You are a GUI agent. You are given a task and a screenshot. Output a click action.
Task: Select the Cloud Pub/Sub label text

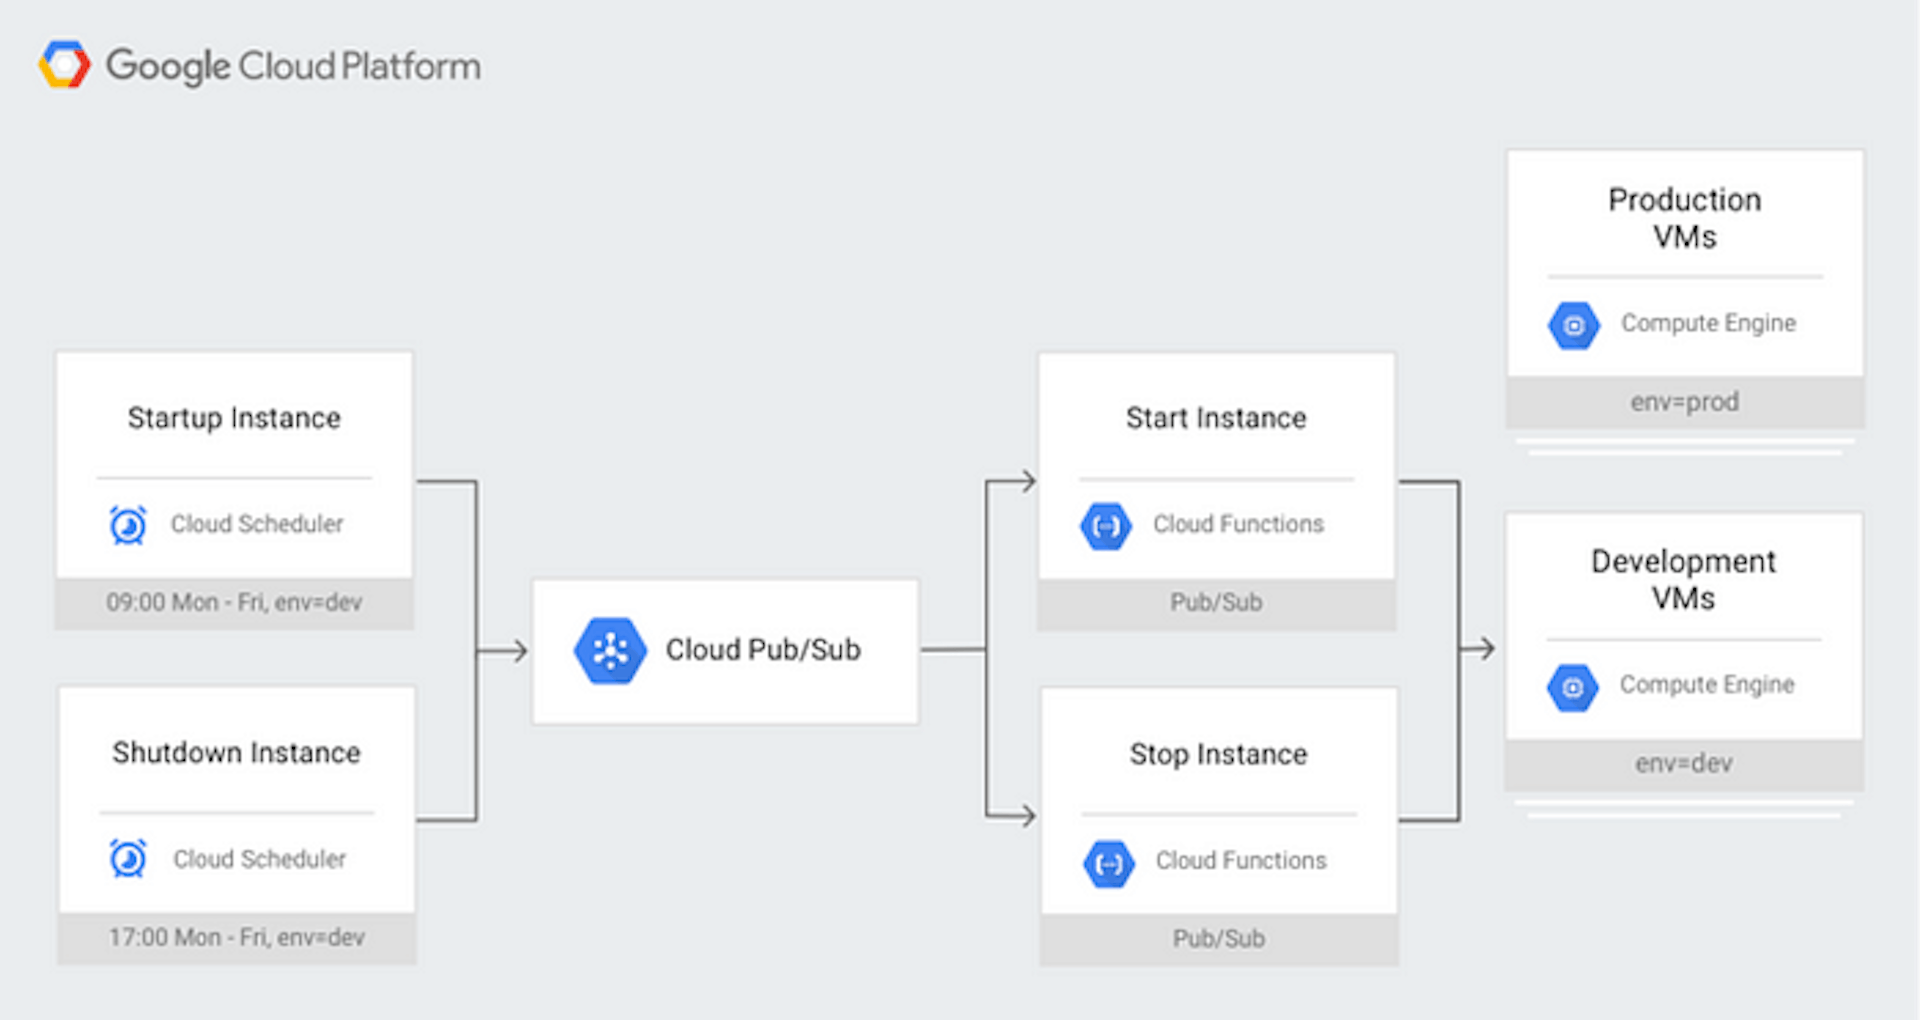point(763,650)
